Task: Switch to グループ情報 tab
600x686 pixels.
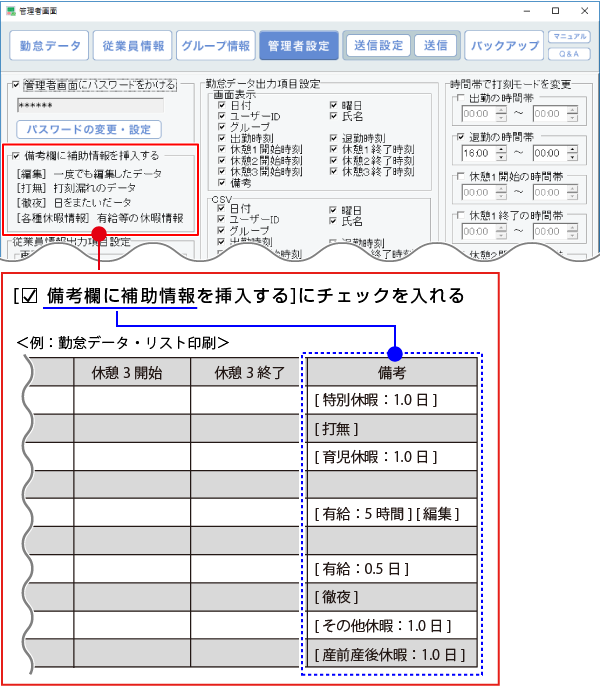Action: pos(215,46)
